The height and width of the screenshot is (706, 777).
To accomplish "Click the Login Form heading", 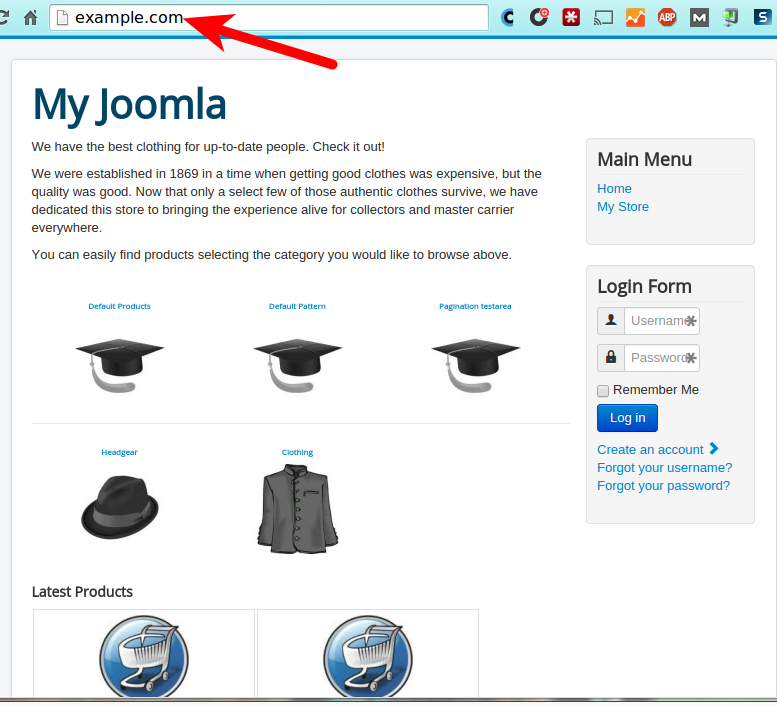I will pyautogui.click(x=644, y=286).
